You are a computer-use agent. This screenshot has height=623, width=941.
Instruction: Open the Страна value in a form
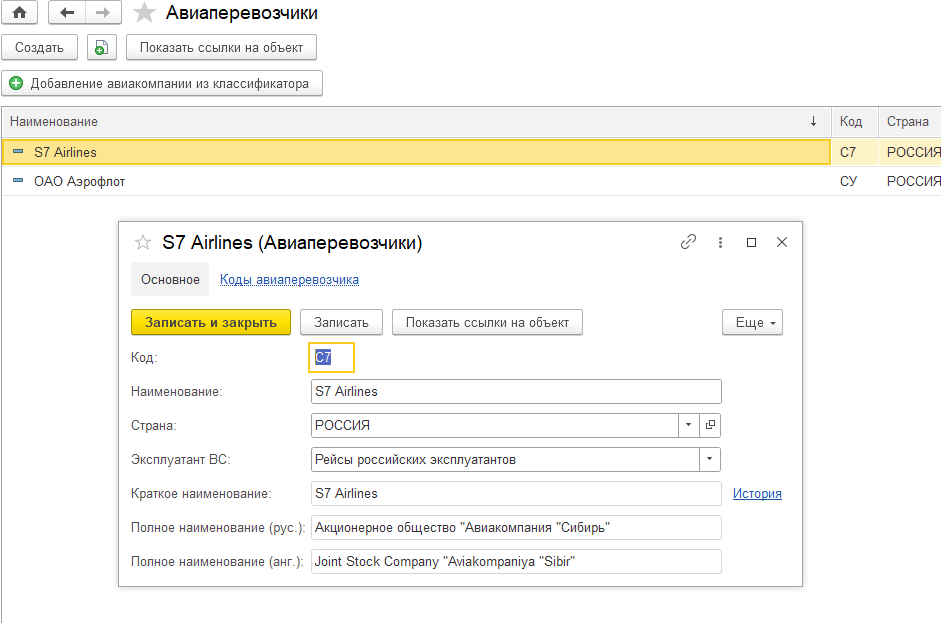(710, 425)
